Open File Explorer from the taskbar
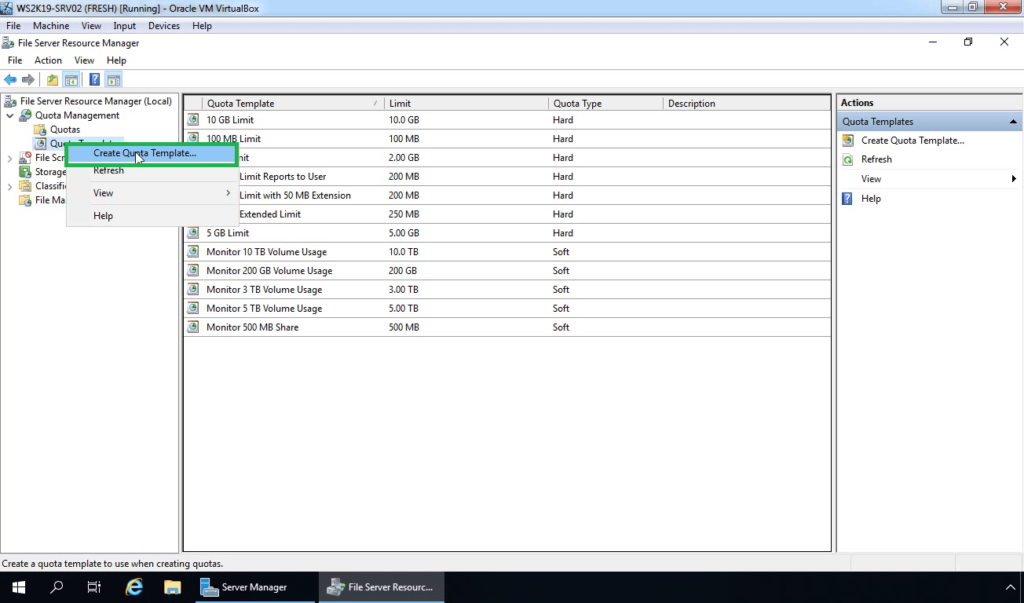 tap(172, 587)
